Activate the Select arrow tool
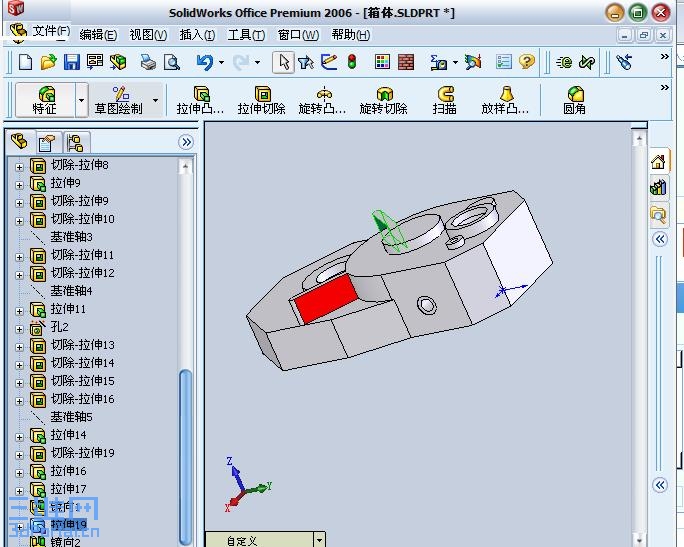 284,62
